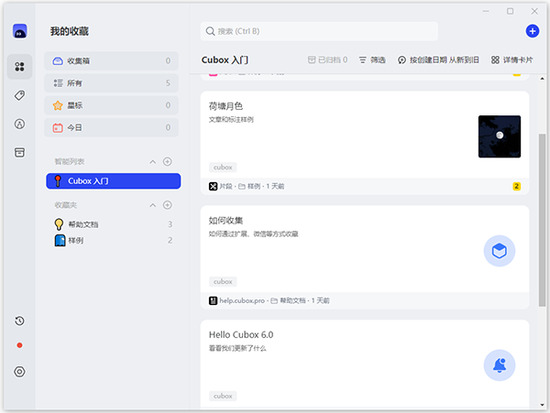Click the red notification dot
This screenshot has height=413, width=550.
[x=20, y=345]
